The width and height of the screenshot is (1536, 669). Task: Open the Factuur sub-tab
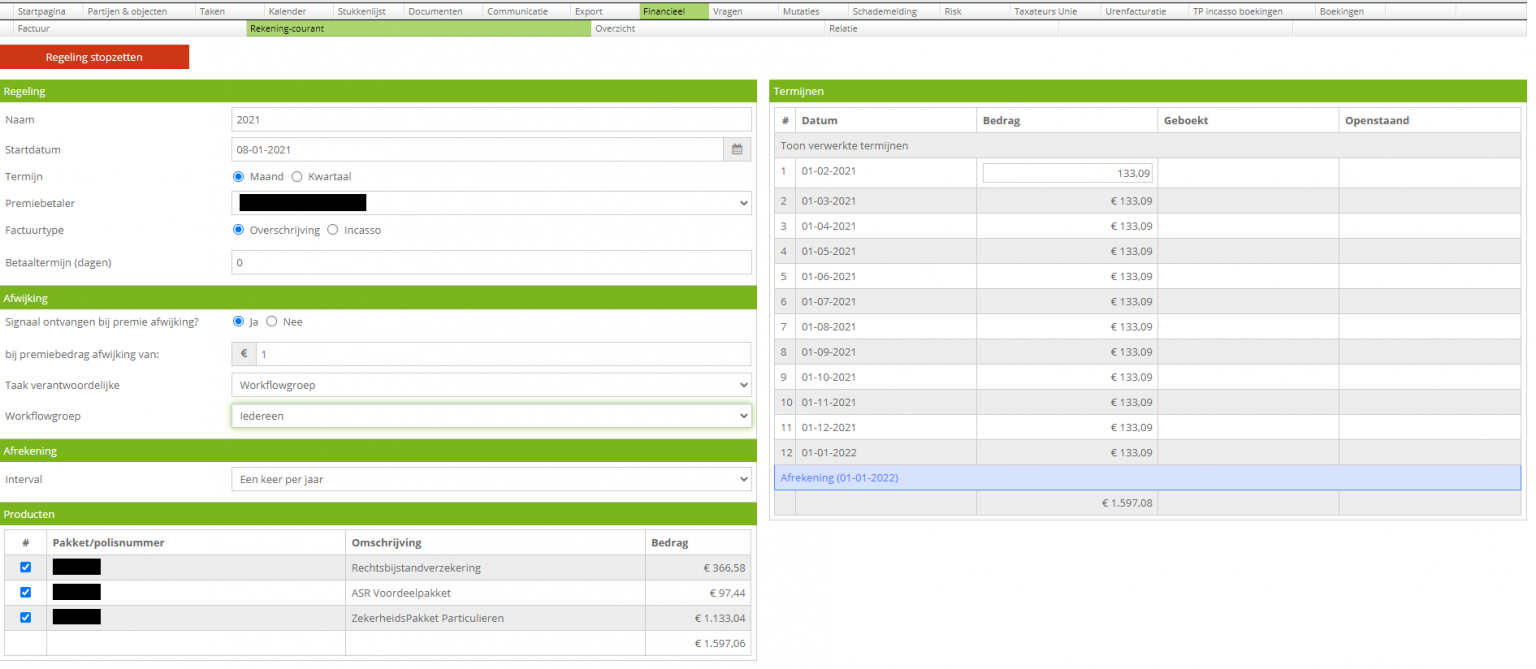point(33,29)
